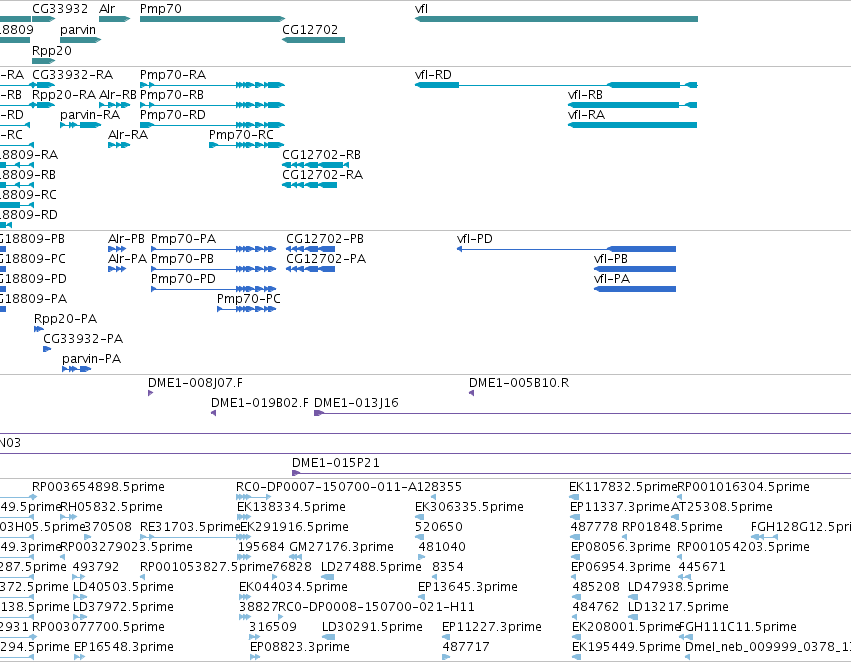Click transcript Pmp70-RA
The width and height of the screenshot is (851, 662).
pos(212,85)
